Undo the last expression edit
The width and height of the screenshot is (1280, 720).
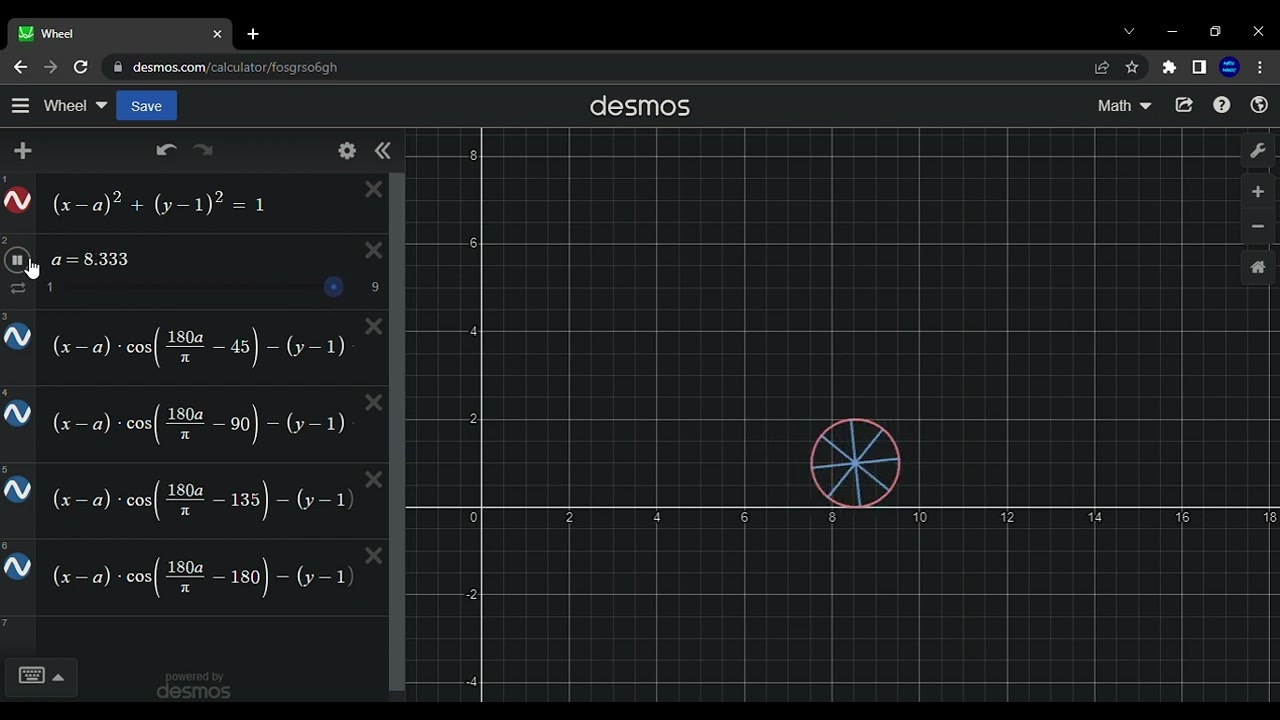[166, 150]
